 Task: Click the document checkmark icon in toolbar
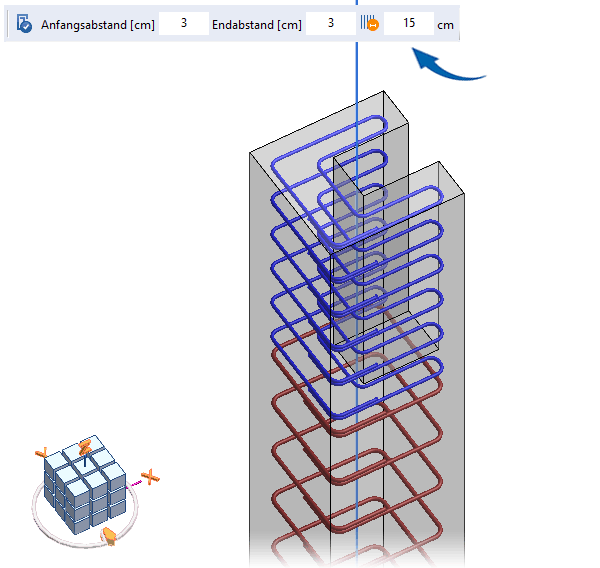click(x=24, y=24)
